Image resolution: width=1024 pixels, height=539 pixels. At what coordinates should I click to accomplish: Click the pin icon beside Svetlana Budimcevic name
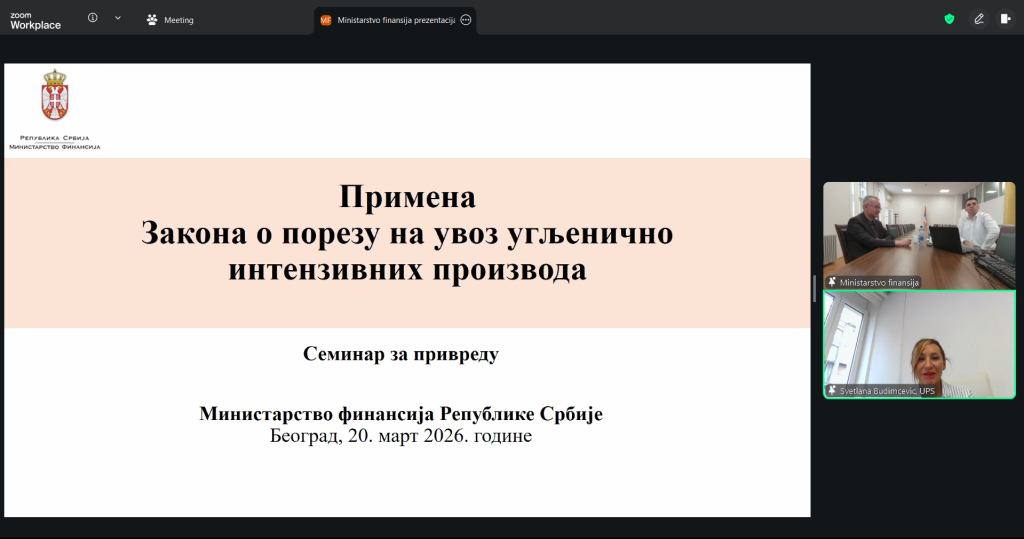click(833, 391)
